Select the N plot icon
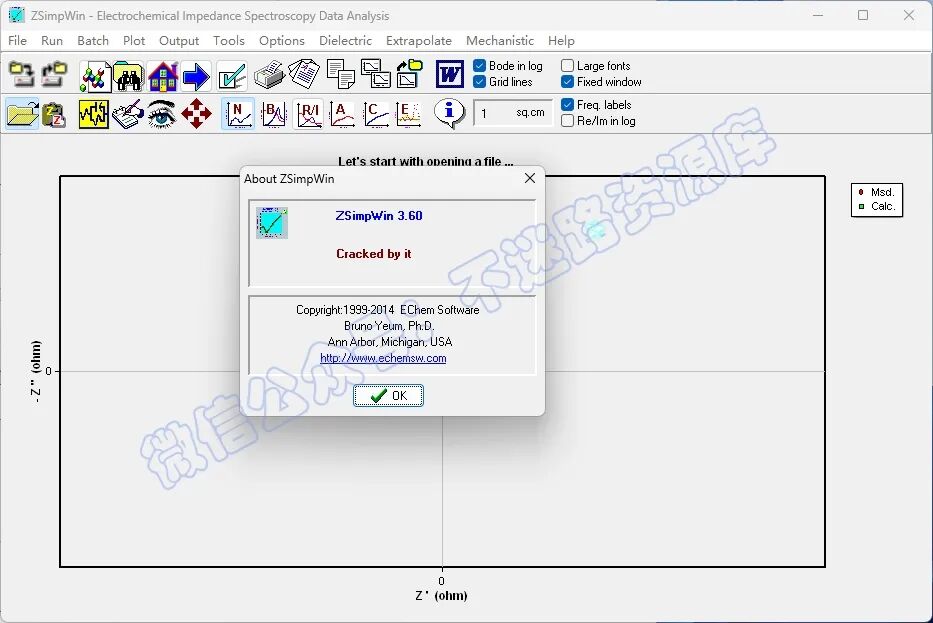Viewport: 933px width, 623px height. pos(238,114)
